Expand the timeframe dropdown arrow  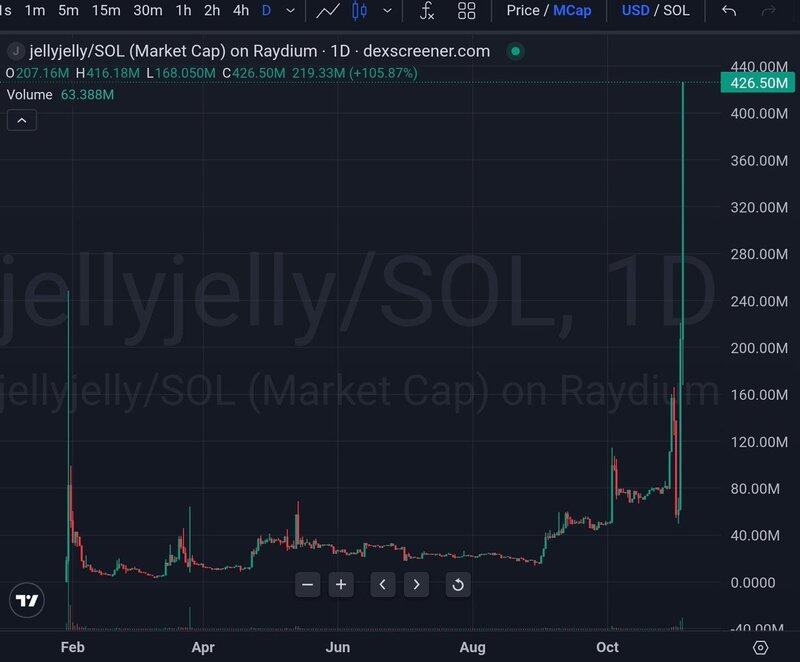290,11
